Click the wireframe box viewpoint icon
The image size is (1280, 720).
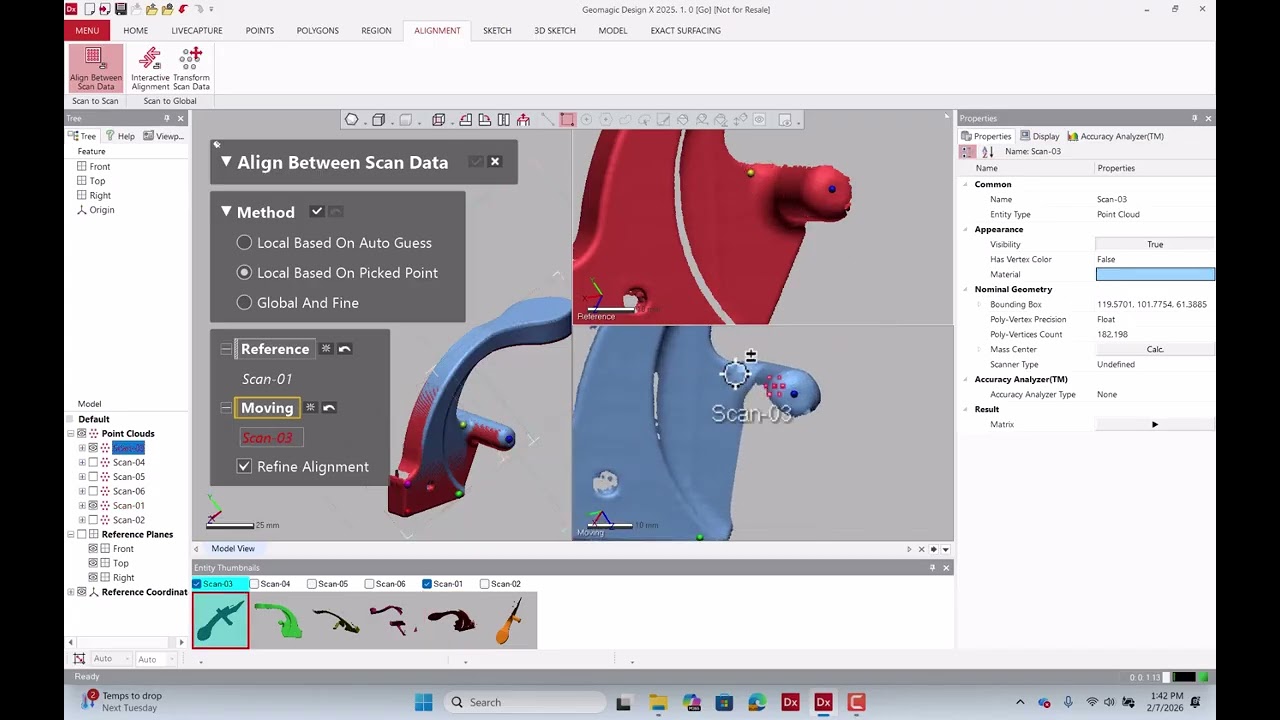click(x=438, y=120)
